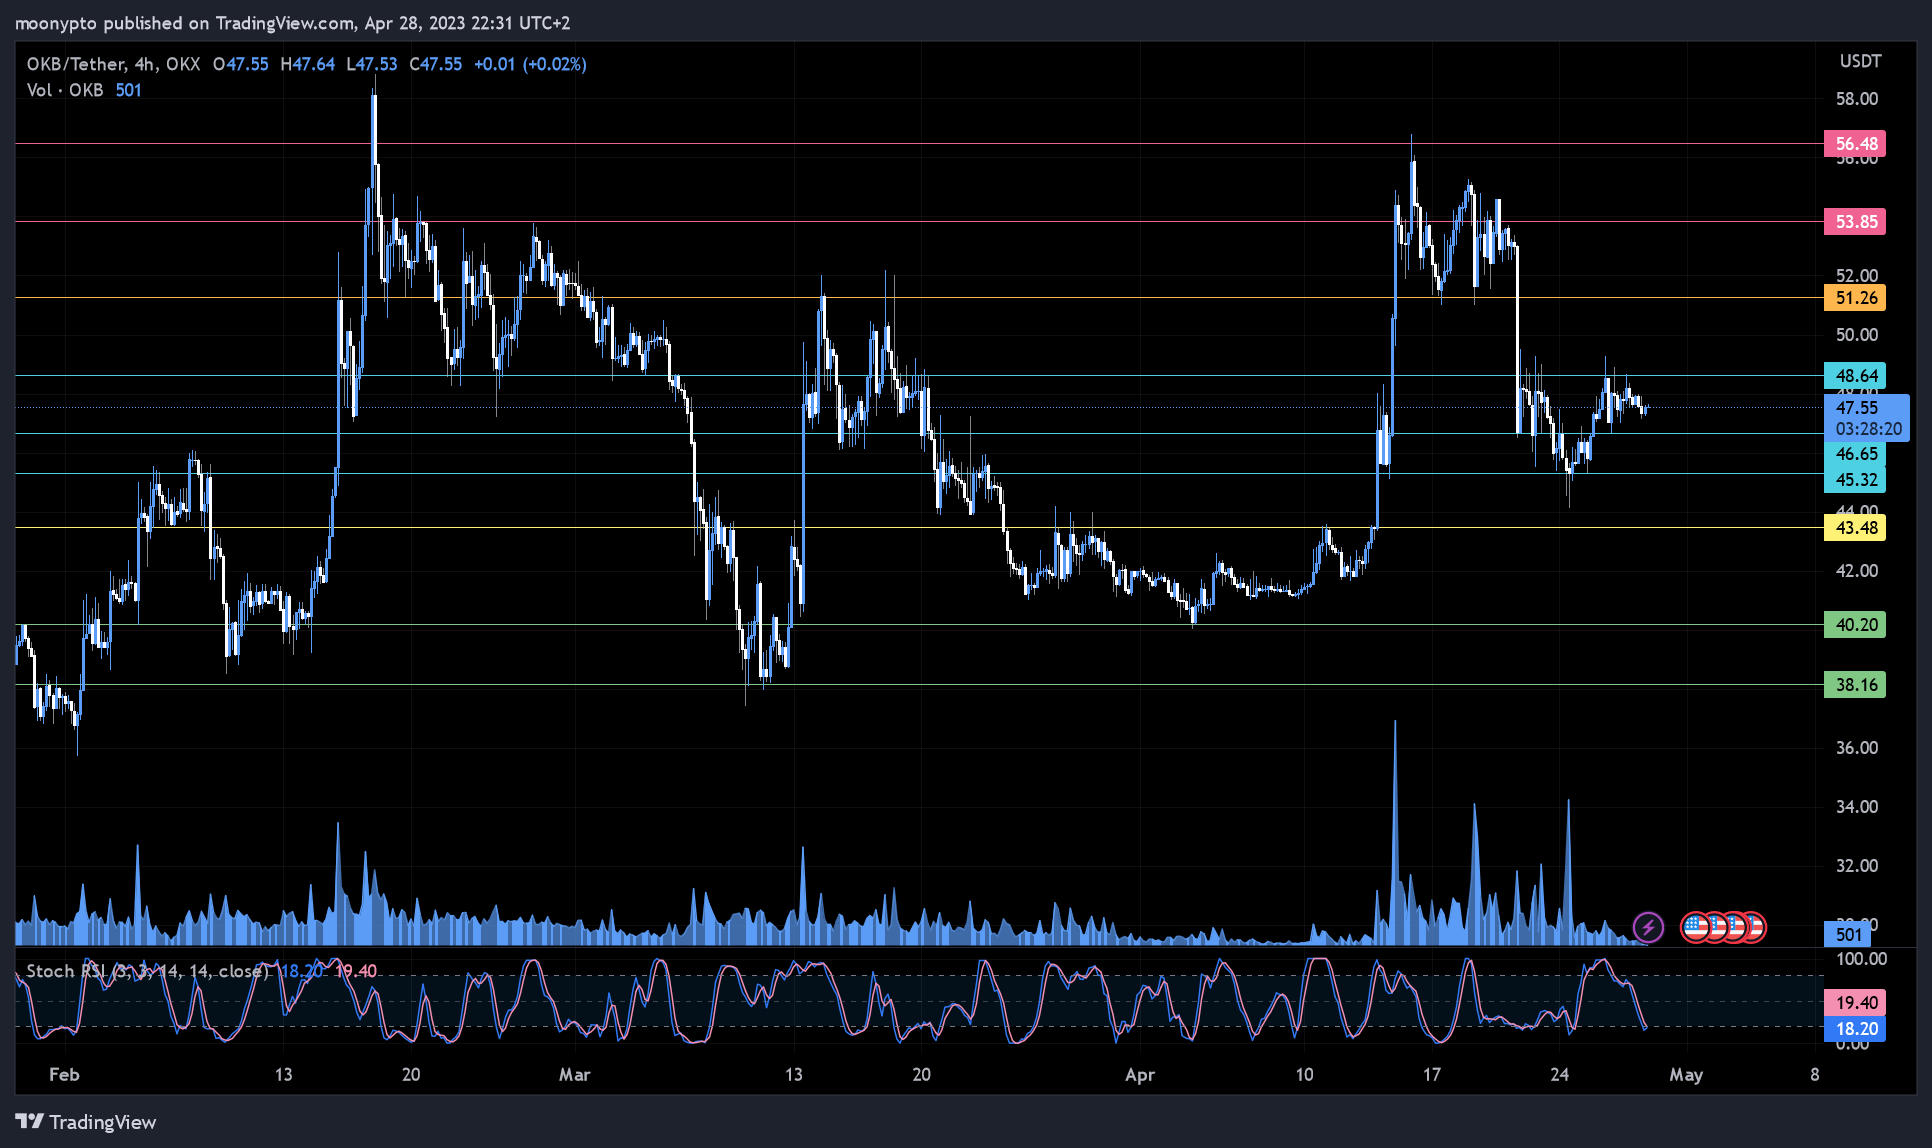Click the Mar label on the time axis
This screenshot has width=1932, height=1148.
[x=574, y=1075]
